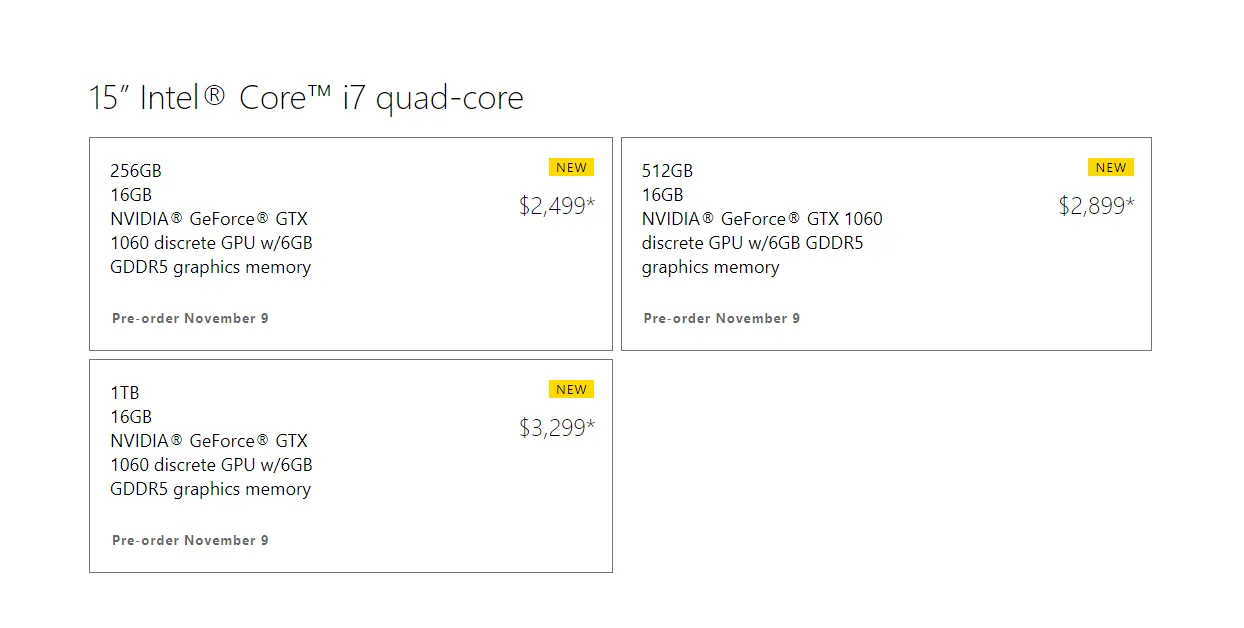1244x628 pixels.
Task: Click Pre-order November 9 in 512GB card
Action: click(x=722, y=318)
